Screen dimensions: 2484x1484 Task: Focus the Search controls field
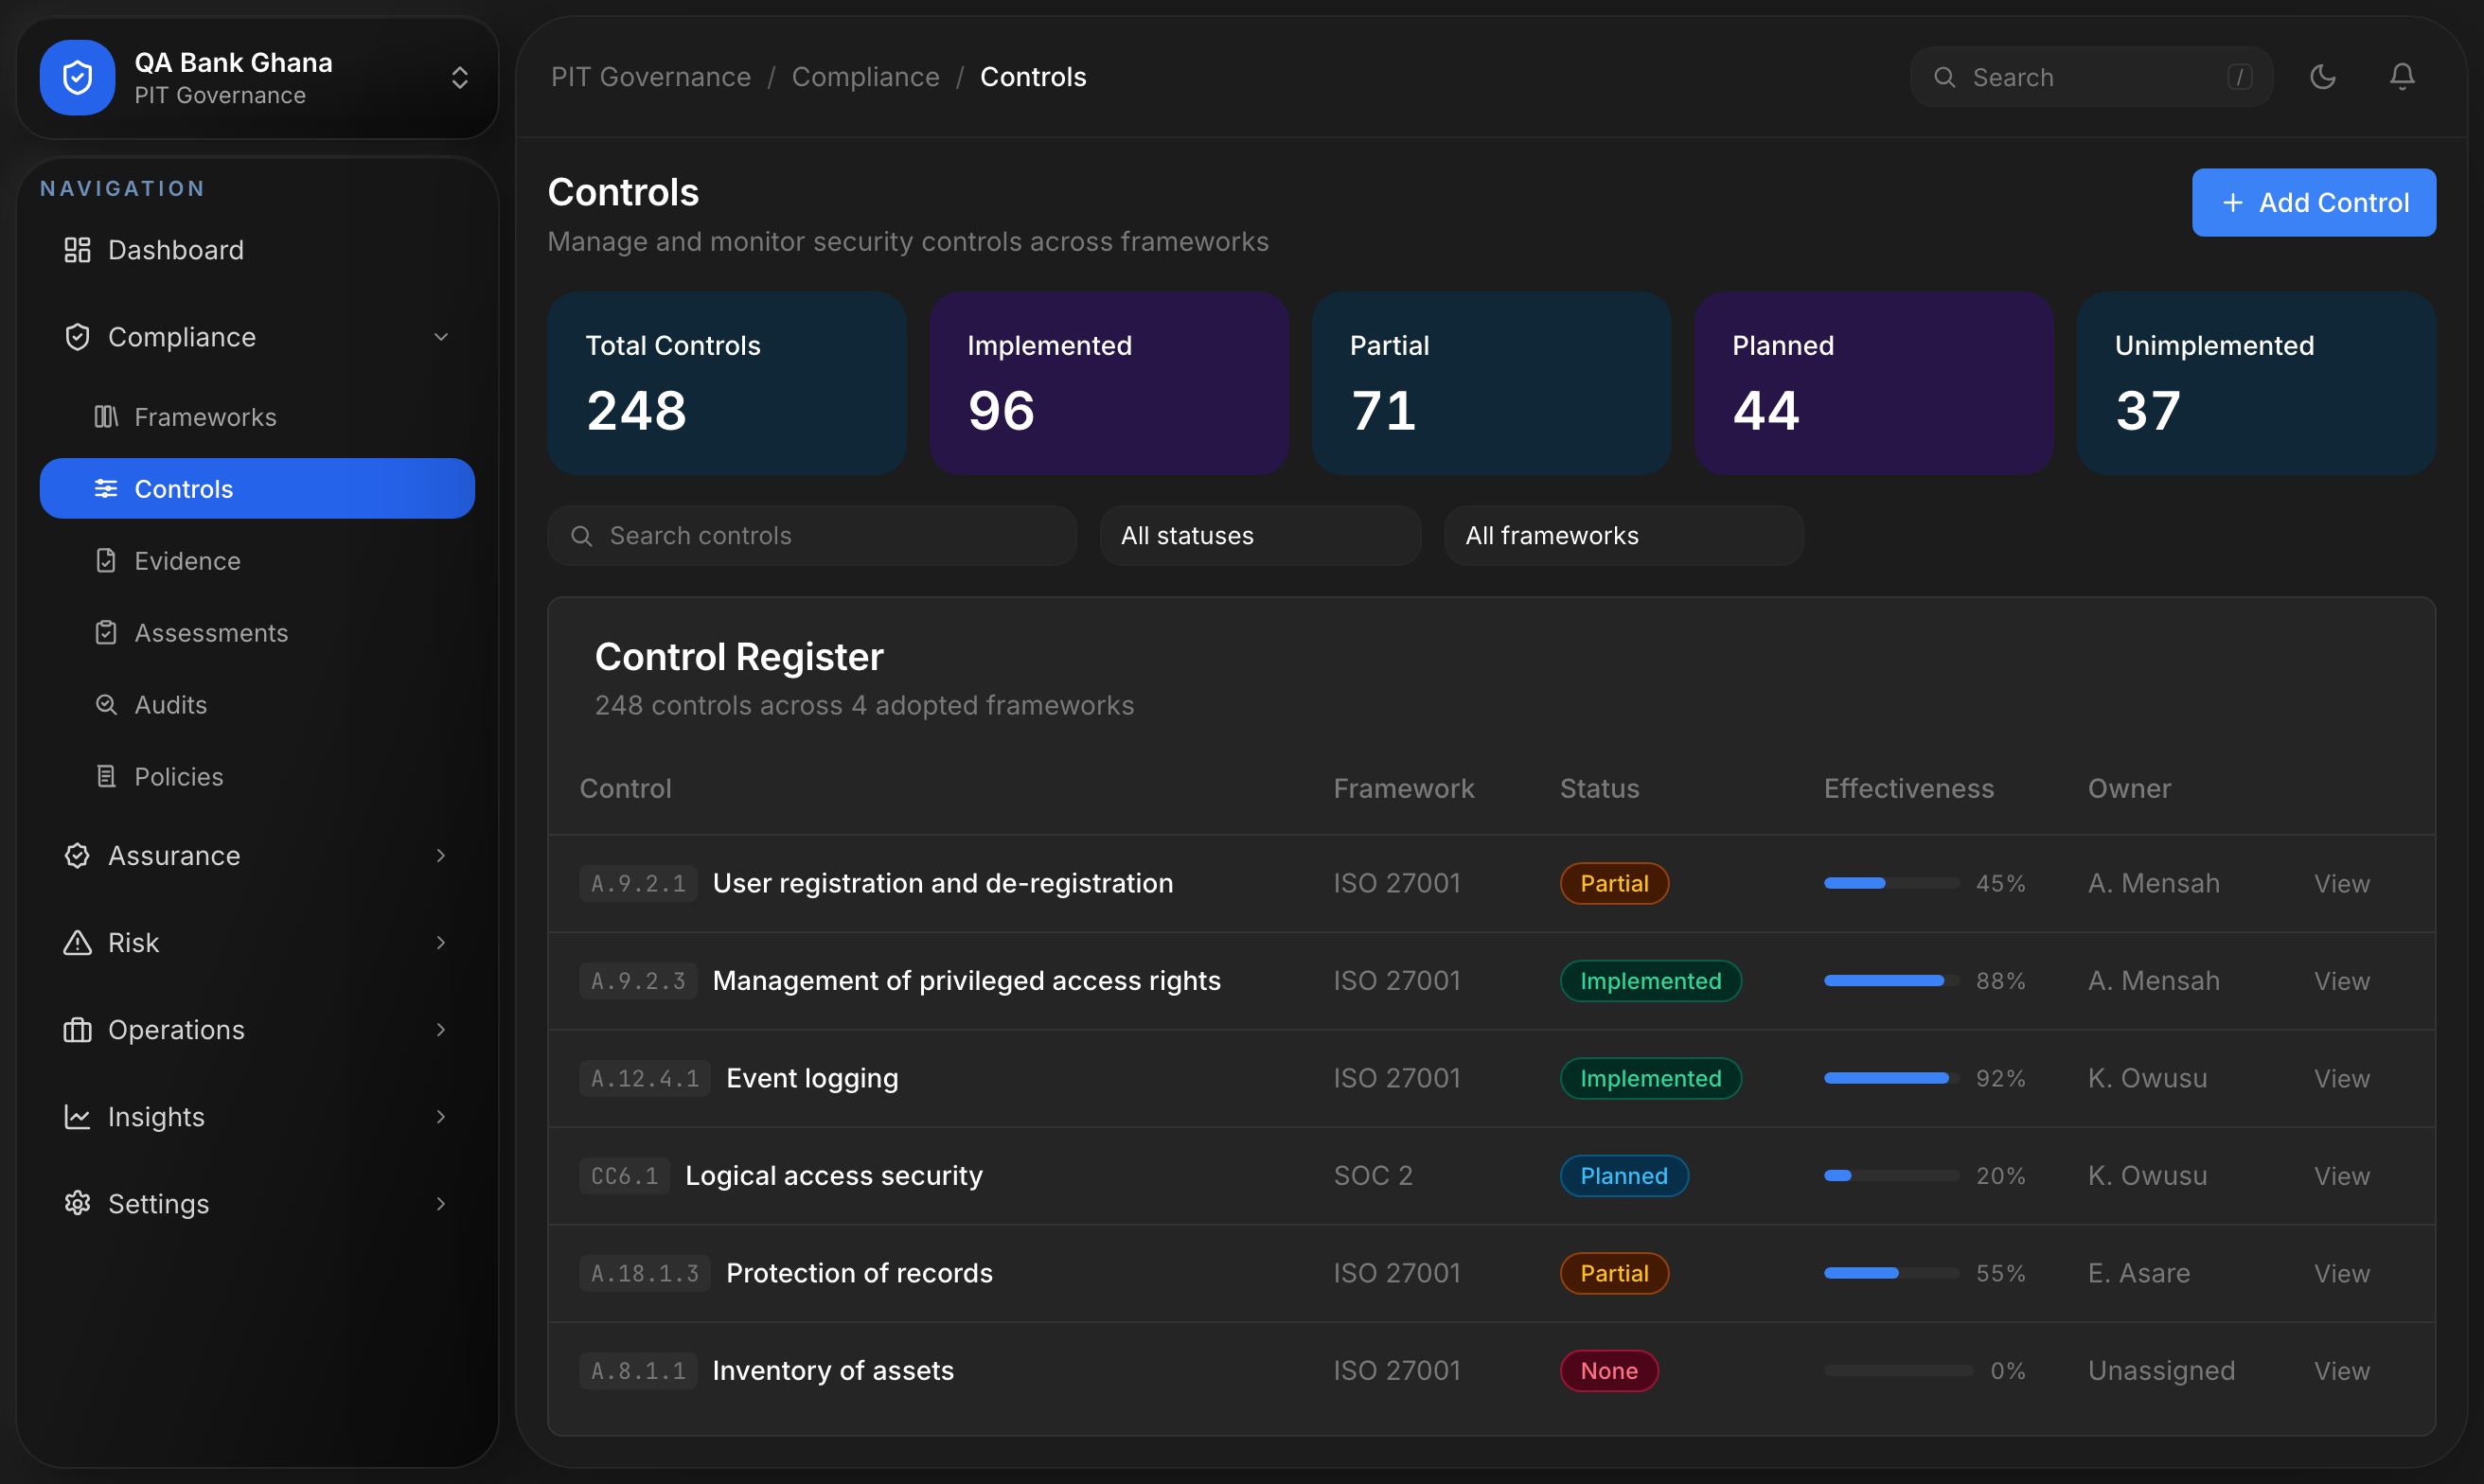812,536
